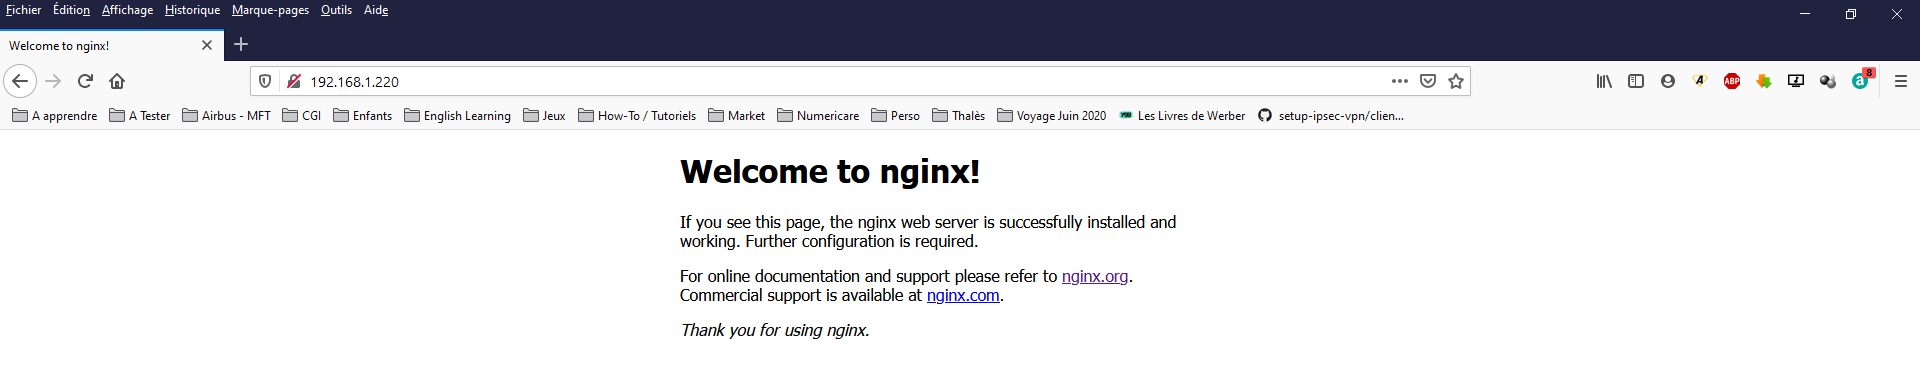Expand the Thalès bookmarks folder

pyautogui.click(x=959, y=116)
